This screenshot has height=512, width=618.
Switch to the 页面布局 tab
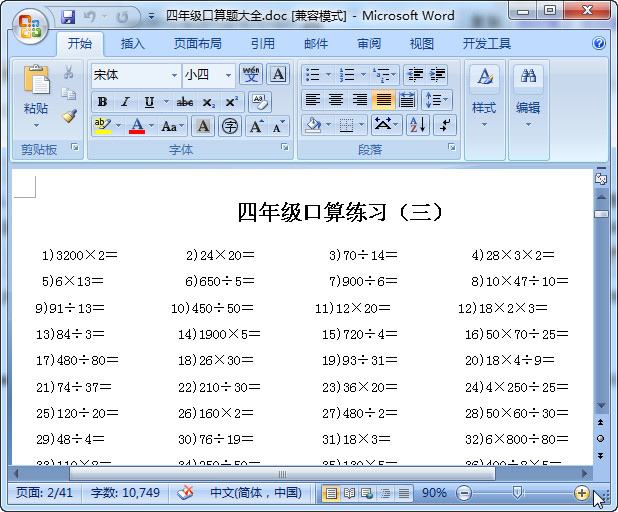click(198, 43)
